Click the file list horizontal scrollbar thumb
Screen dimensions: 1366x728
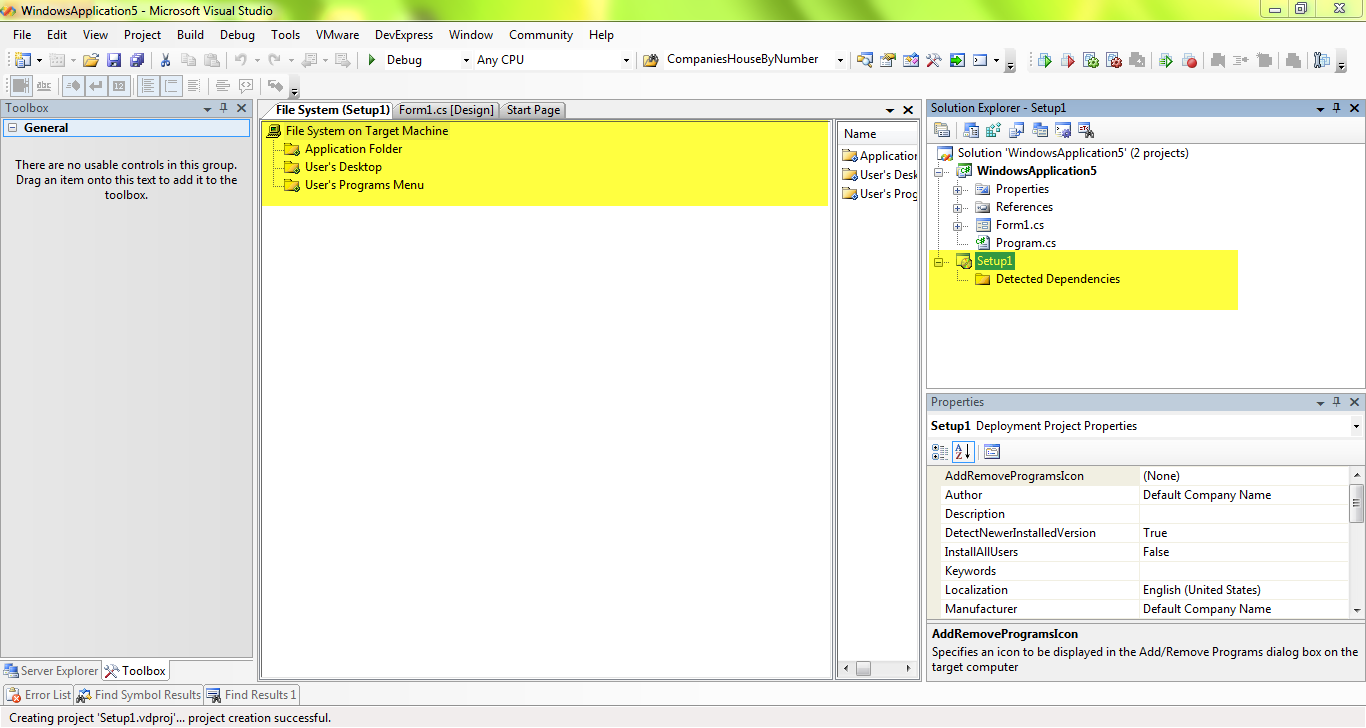(864, 668)
